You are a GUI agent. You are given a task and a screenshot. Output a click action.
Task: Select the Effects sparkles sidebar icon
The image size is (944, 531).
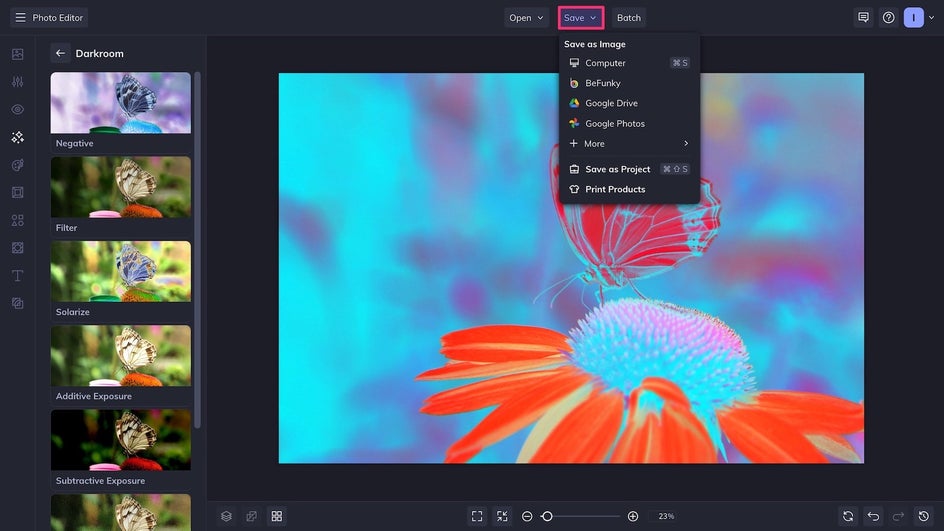tap(17, 137)
